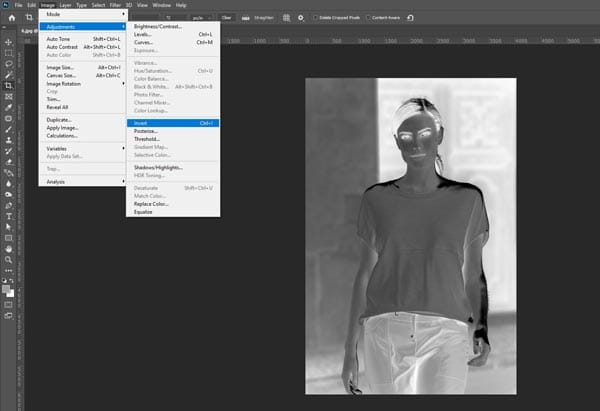Open the Edit Toolbar three-dots button

(x=8, y=271)
